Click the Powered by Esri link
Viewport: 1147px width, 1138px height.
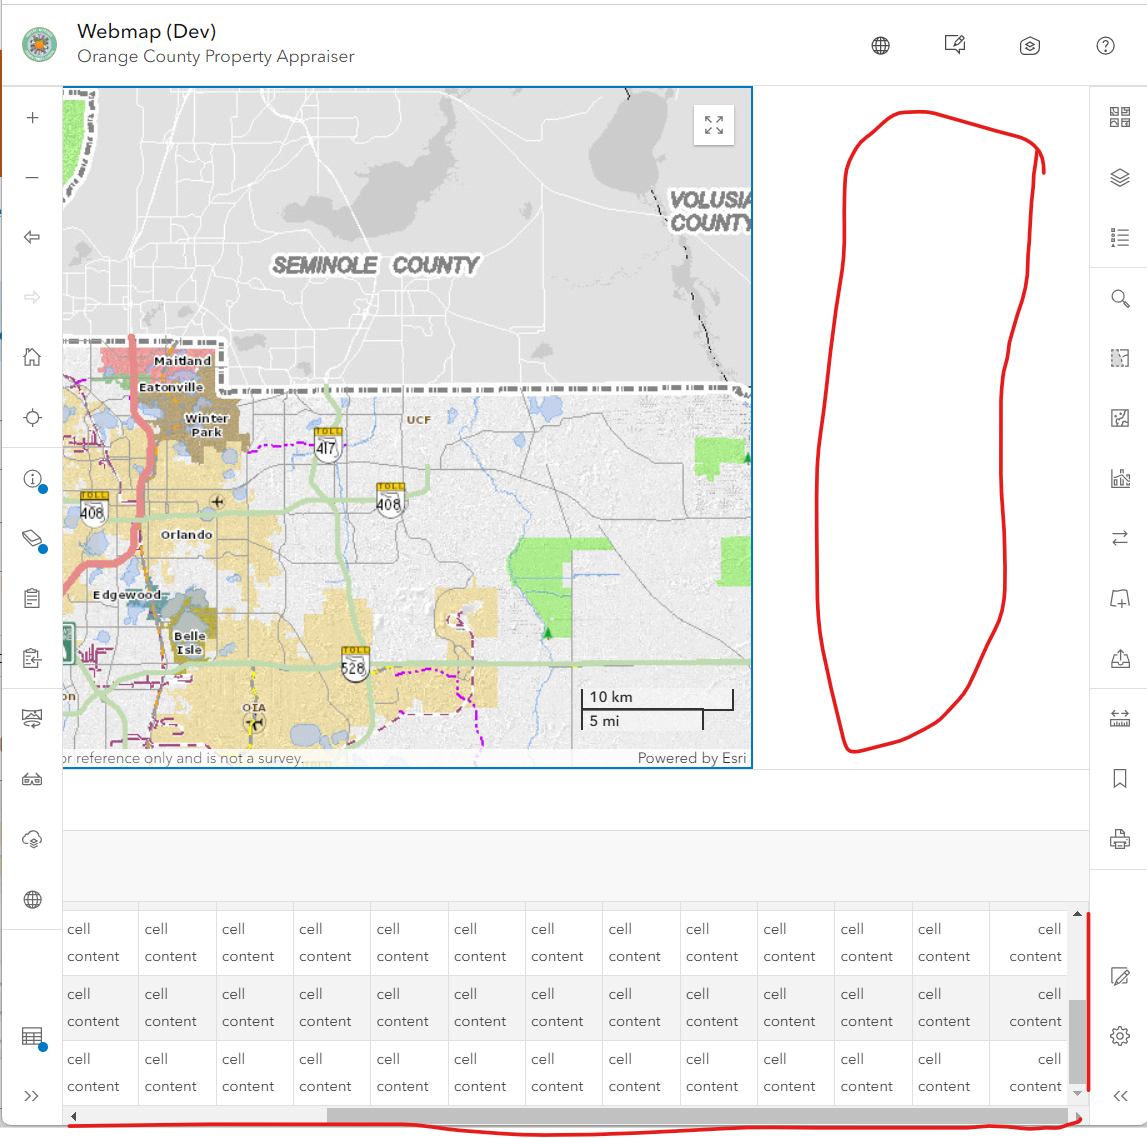pyautogui.click(x=692, y=758)
